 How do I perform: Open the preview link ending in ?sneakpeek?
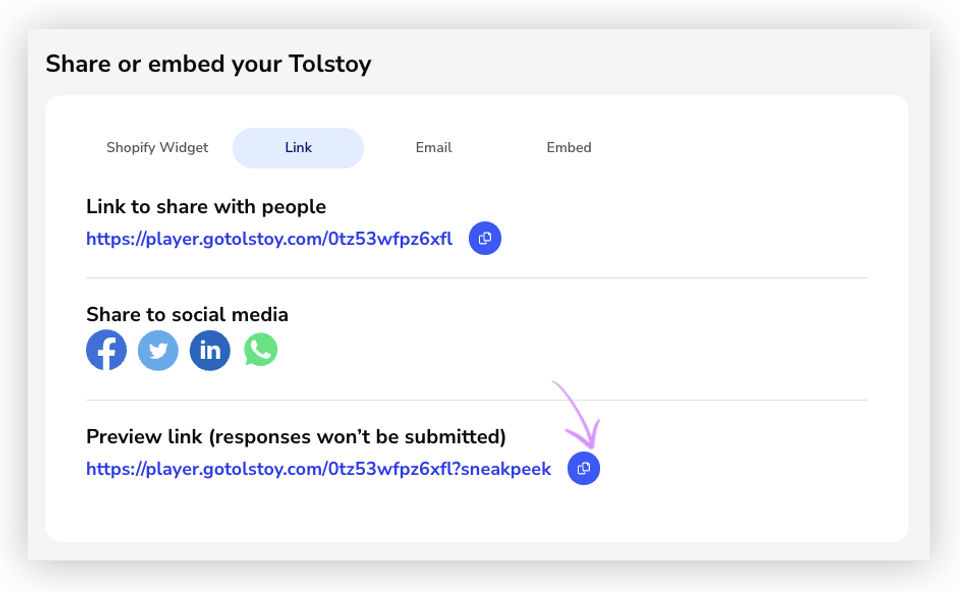[318, 469]
